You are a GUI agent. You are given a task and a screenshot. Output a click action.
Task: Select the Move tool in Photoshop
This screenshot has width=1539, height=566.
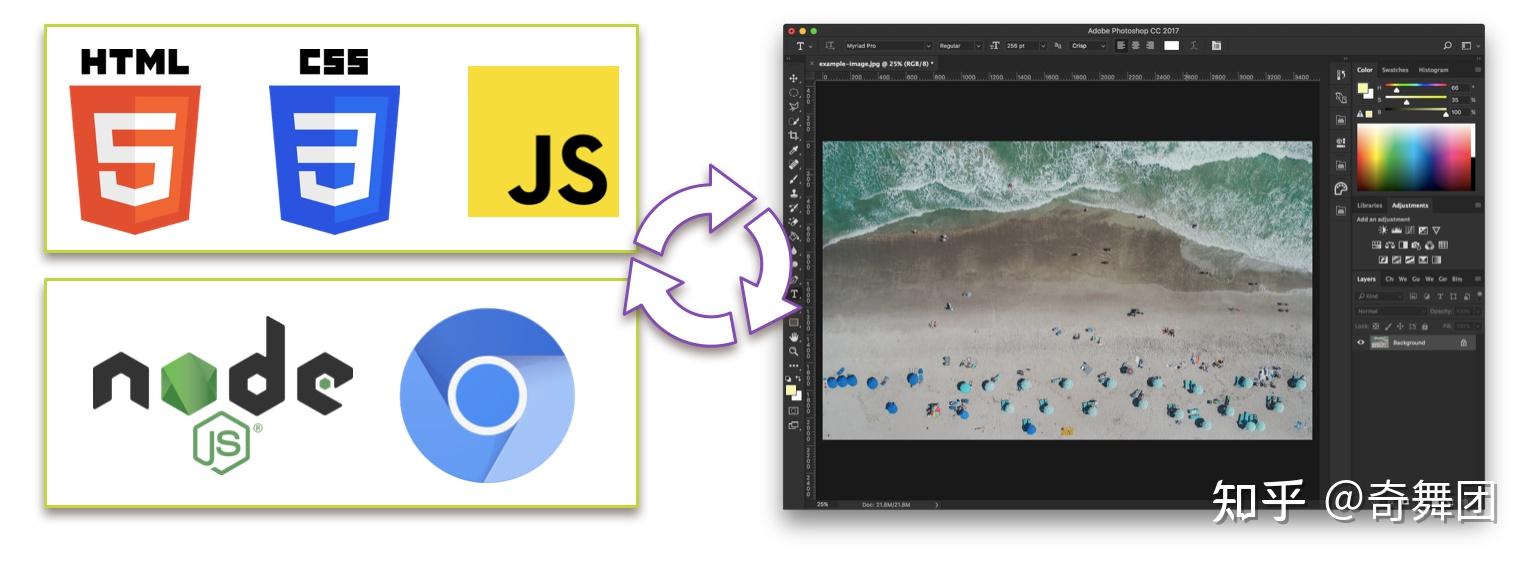tap(794, 78)
